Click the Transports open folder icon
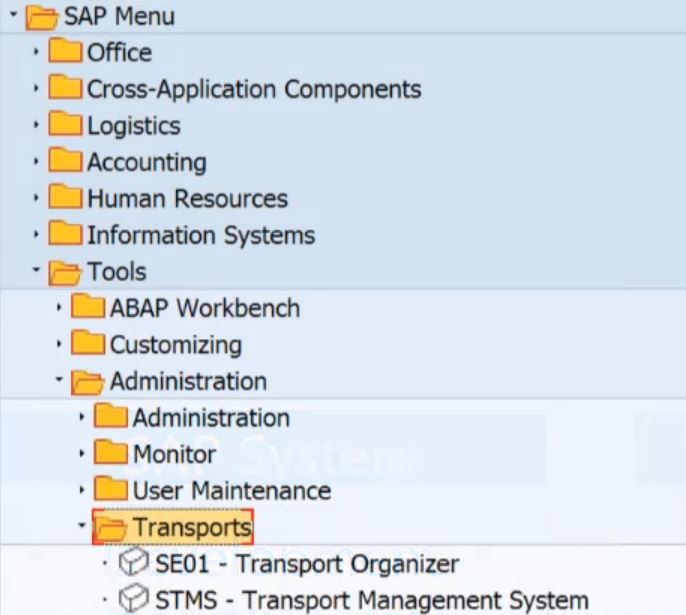The width and height of the screenshot is (686, 615). tap(110, 528)
